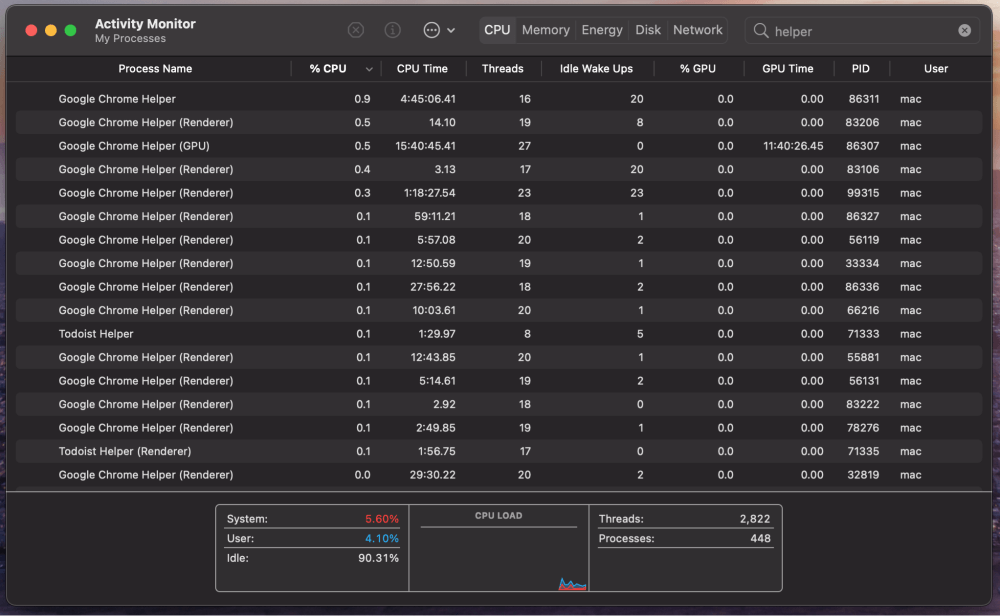The height and width of the screenshot is (616, 1000).
Task: Toggle sort order on % CPU column
Action: pyautogui.click(x=335, y=69)
